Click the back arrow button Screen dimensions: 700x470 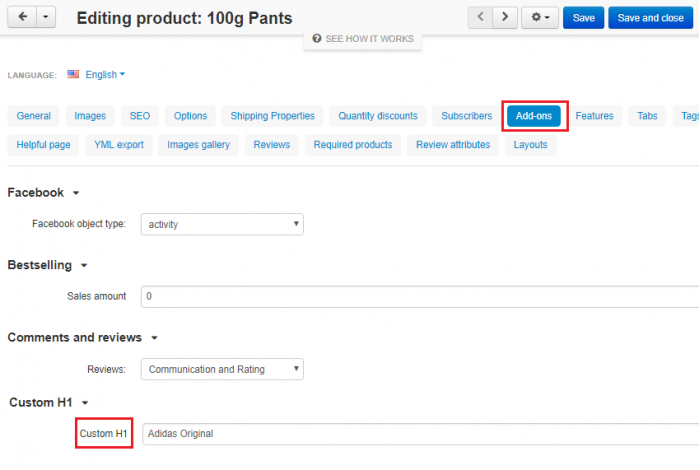pyautogui.click(x=22, y=17)
